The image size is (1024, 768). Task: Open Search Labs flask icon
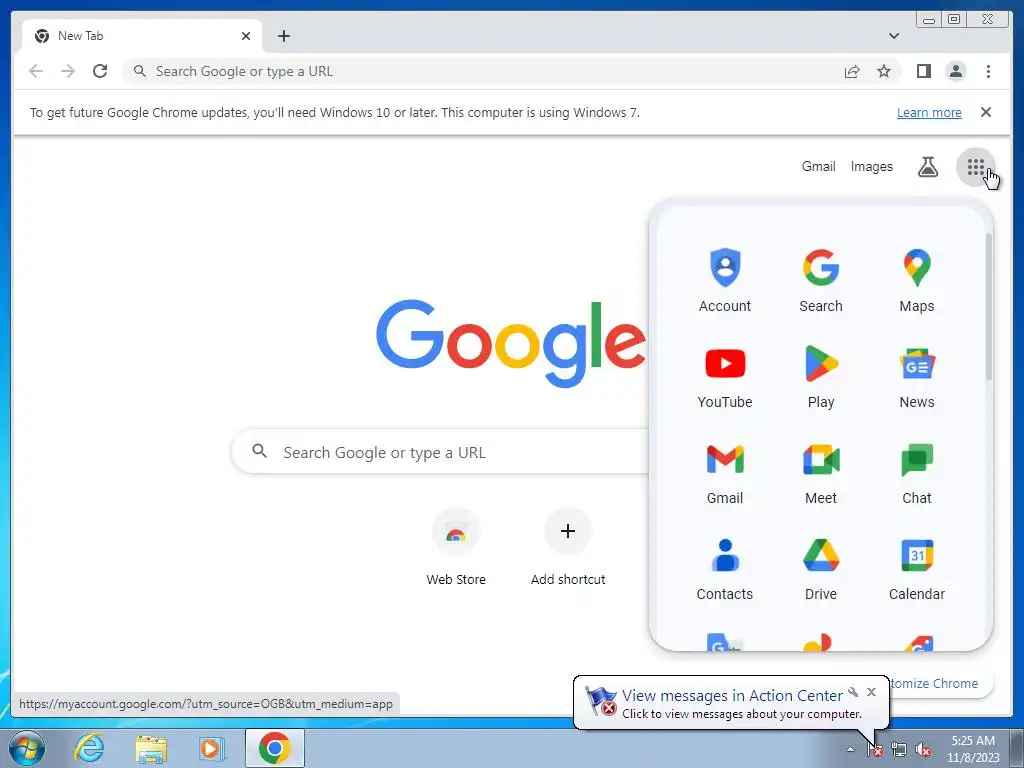click(x=928, y=167)
